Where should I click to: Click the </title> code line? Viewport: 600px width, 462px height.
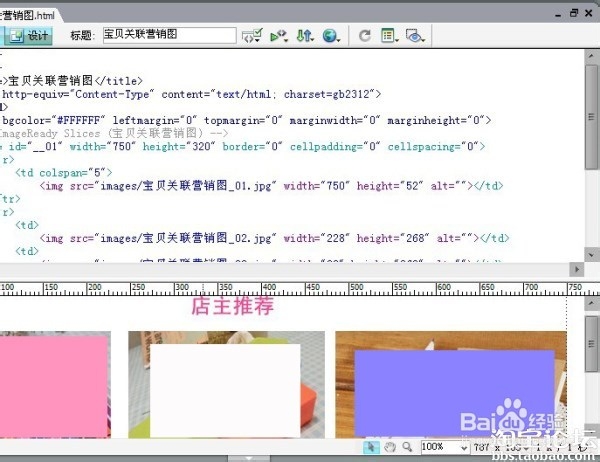(x=72, y=81)
